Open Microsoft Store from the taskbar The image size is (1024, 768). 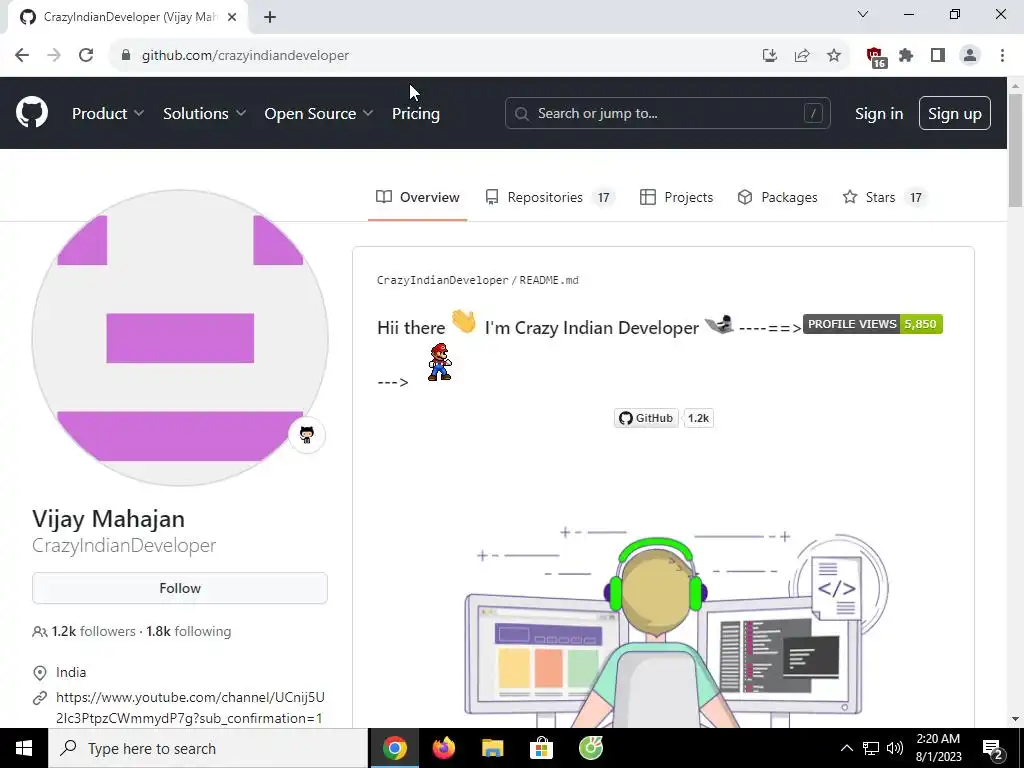[x=541, y=748]
